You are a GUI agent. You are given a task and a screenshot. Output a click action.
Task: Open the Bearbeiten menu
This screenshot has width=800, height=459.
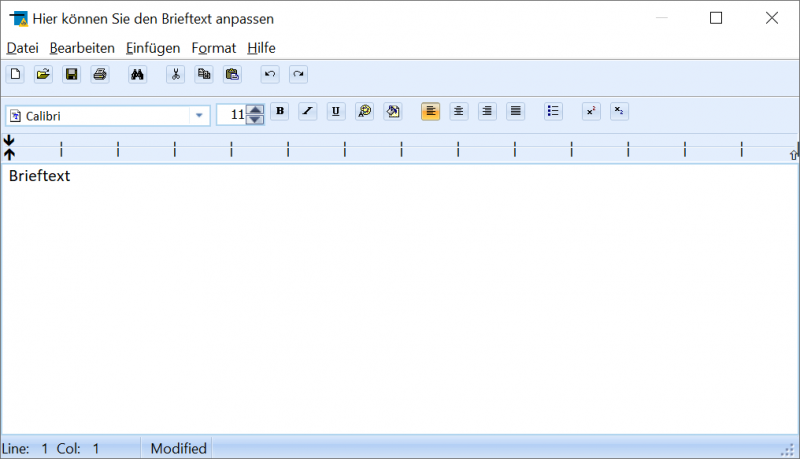(x=82, y=48)
